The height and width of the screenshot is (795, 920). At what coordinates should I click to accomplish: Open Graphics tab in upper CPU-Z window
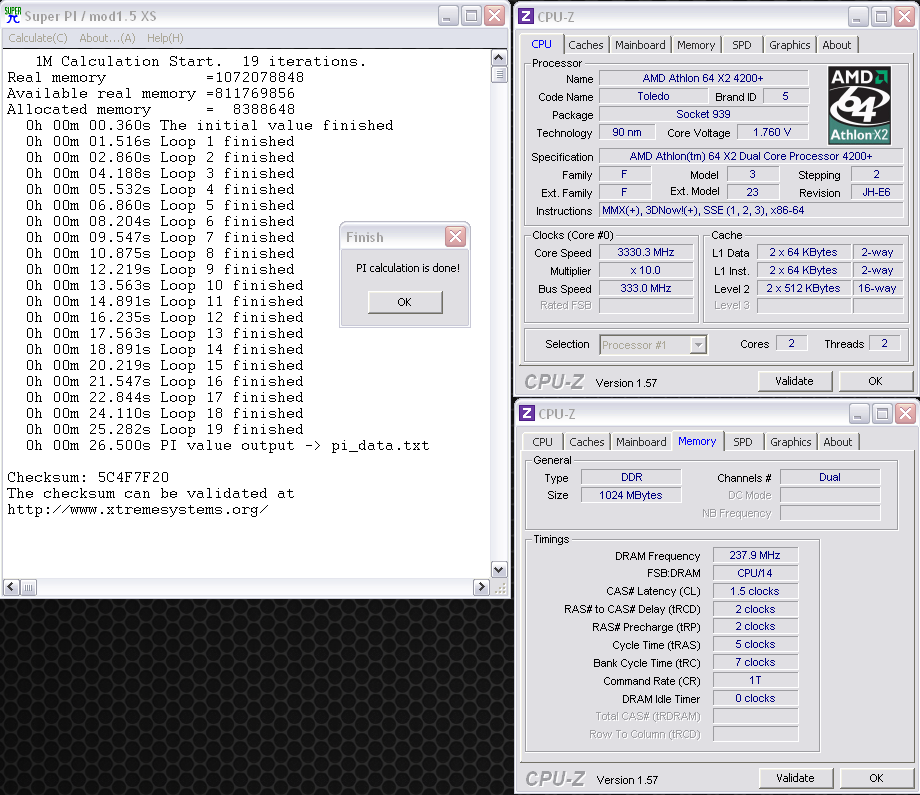[790, 45]
